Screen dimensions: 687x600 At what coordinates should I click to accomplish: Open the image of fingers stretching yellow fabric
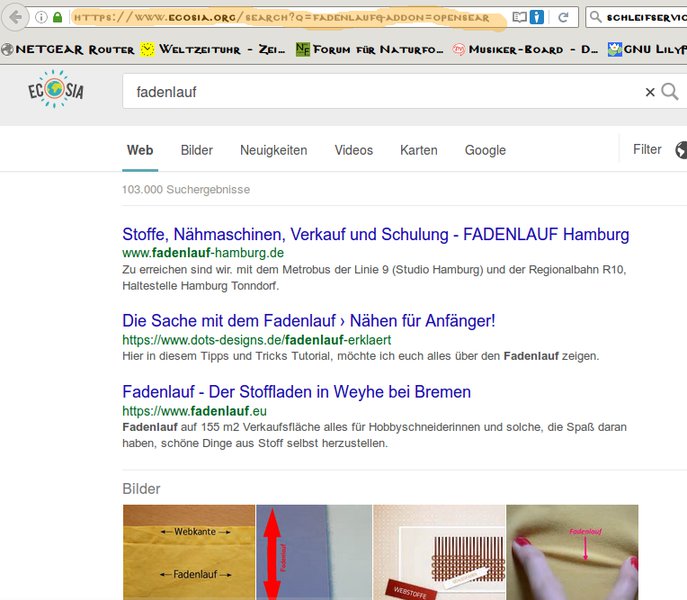point(572,552)
